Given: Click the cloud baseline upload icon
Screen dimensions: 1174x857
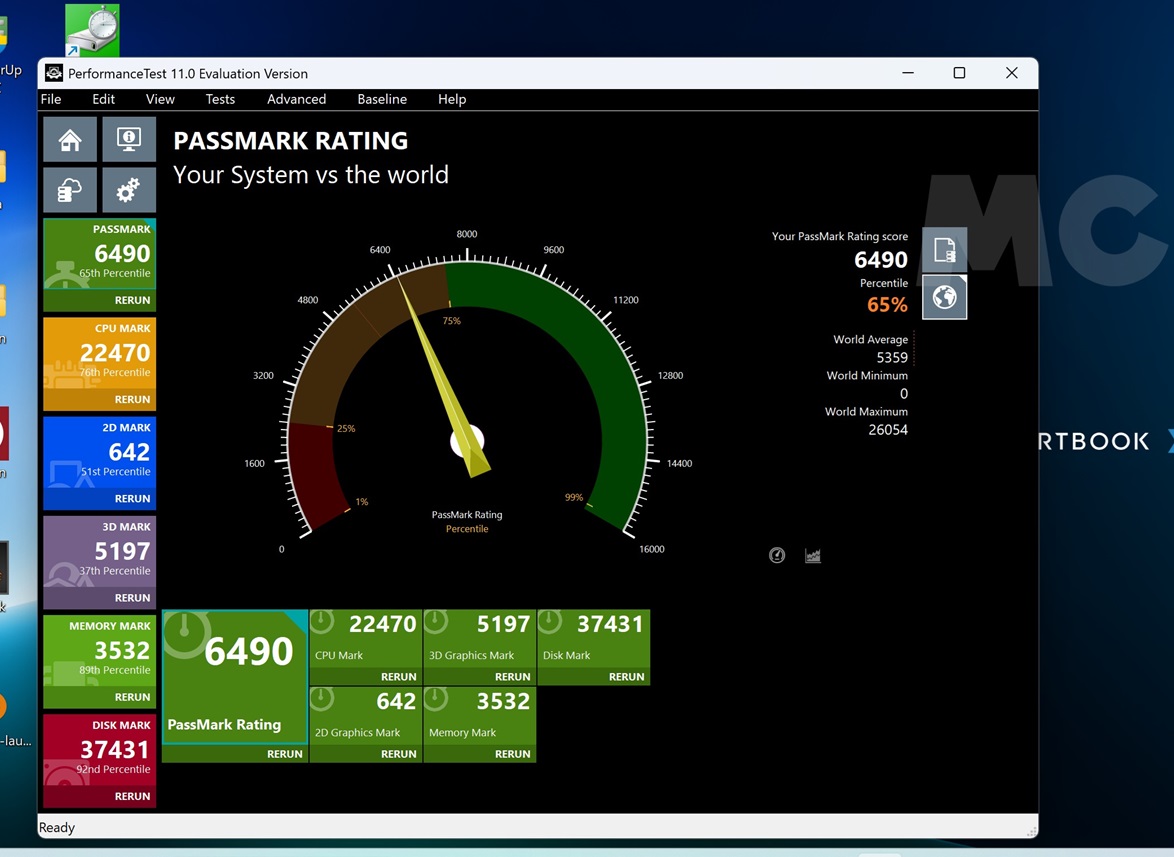Looking at the screenshot, I should (70, 190).
